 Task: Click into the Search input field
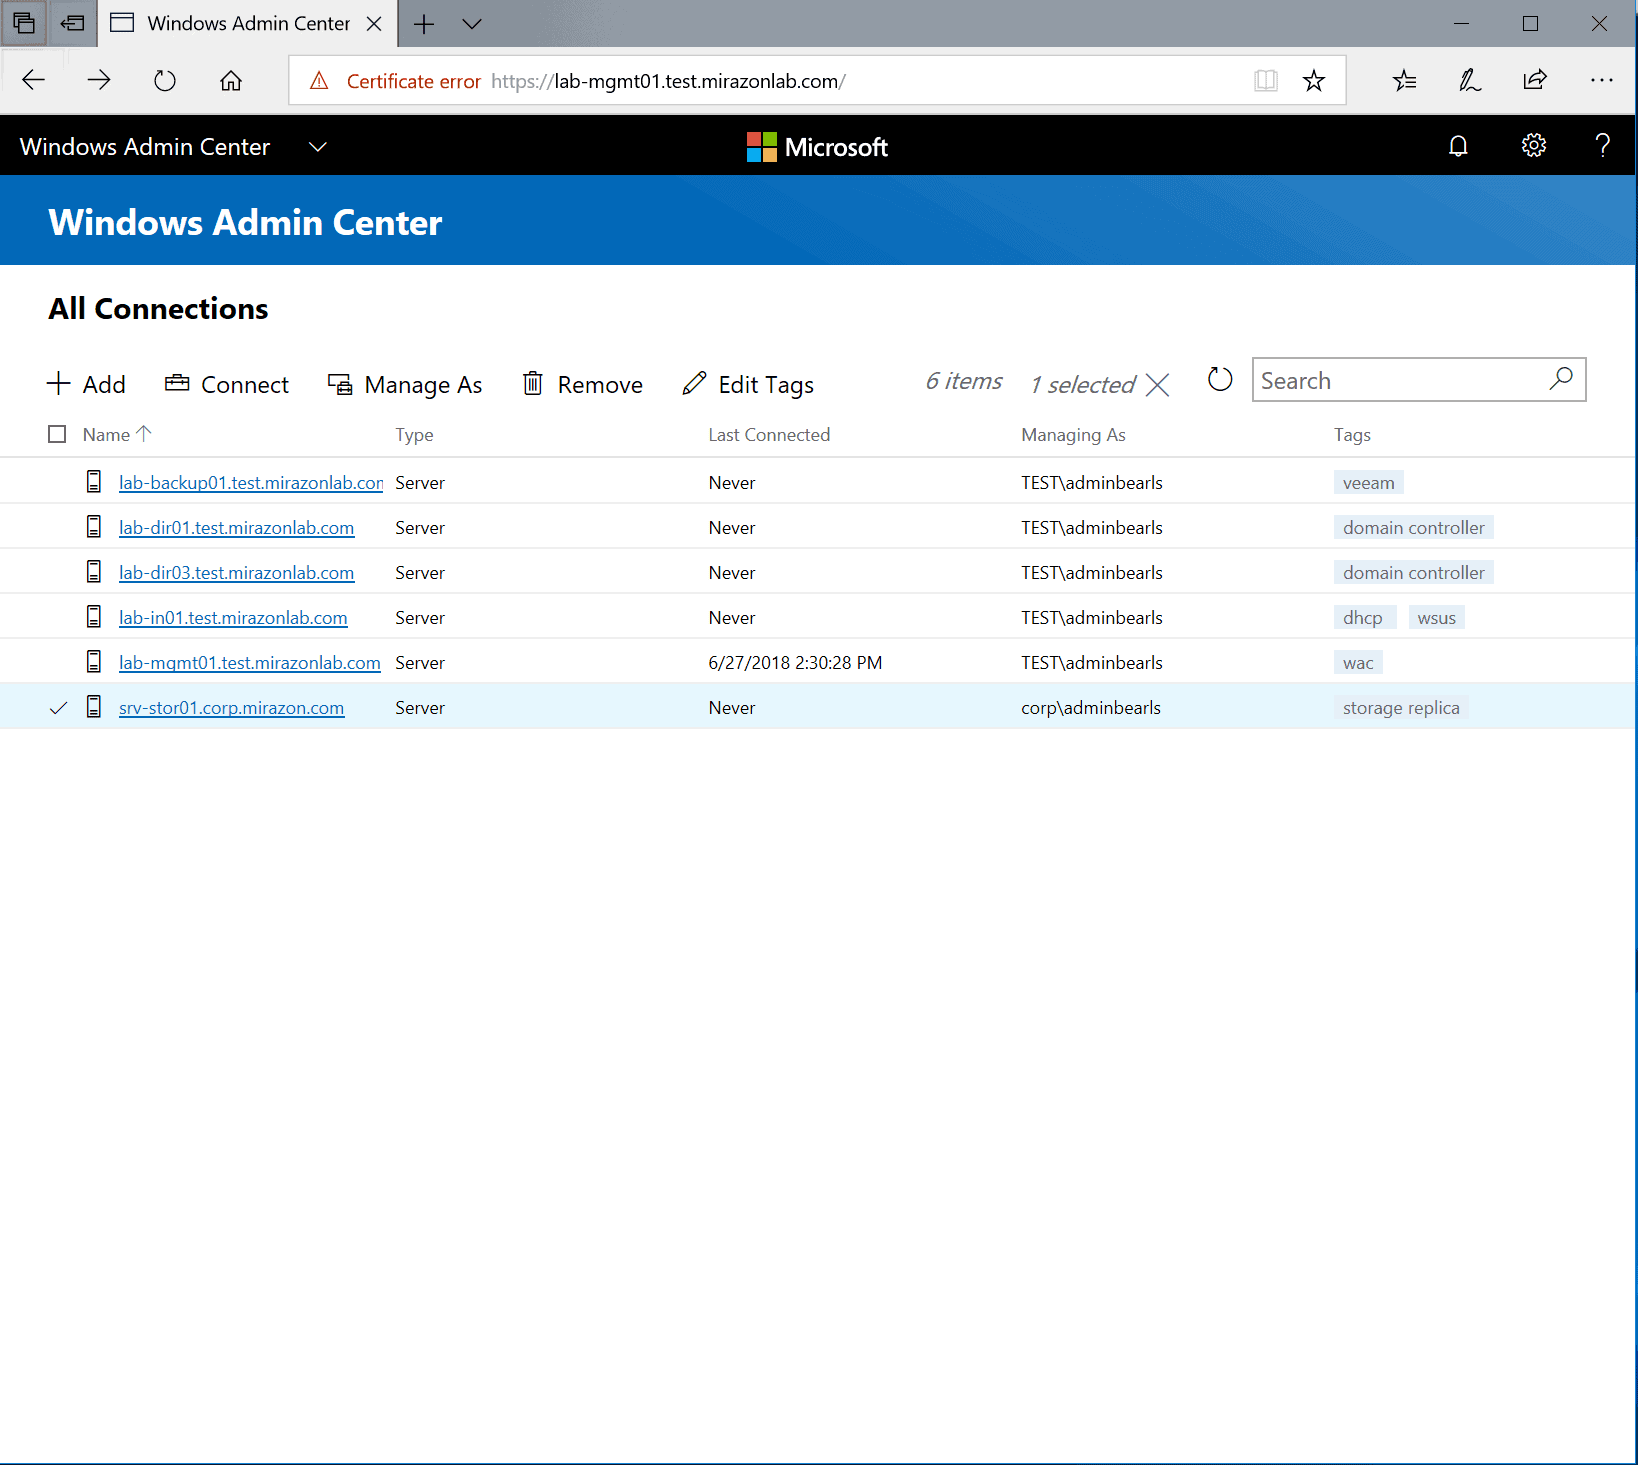(x=1395, y=381)
